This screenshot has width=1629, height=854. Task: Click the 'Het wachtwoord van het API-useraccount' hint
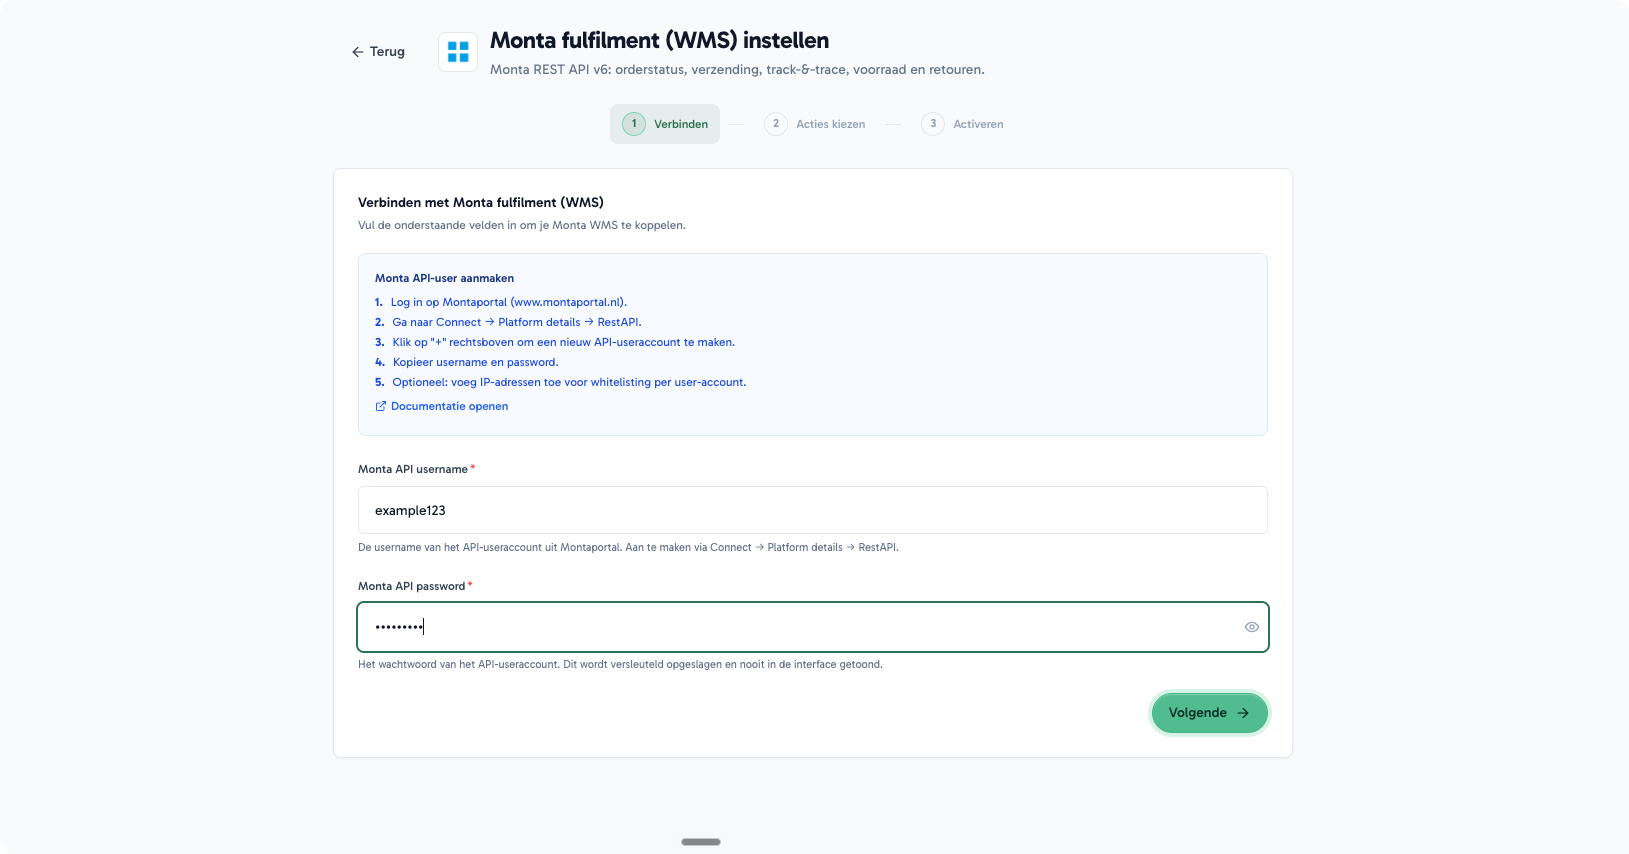pyautogui.click(x=620, y=664)
